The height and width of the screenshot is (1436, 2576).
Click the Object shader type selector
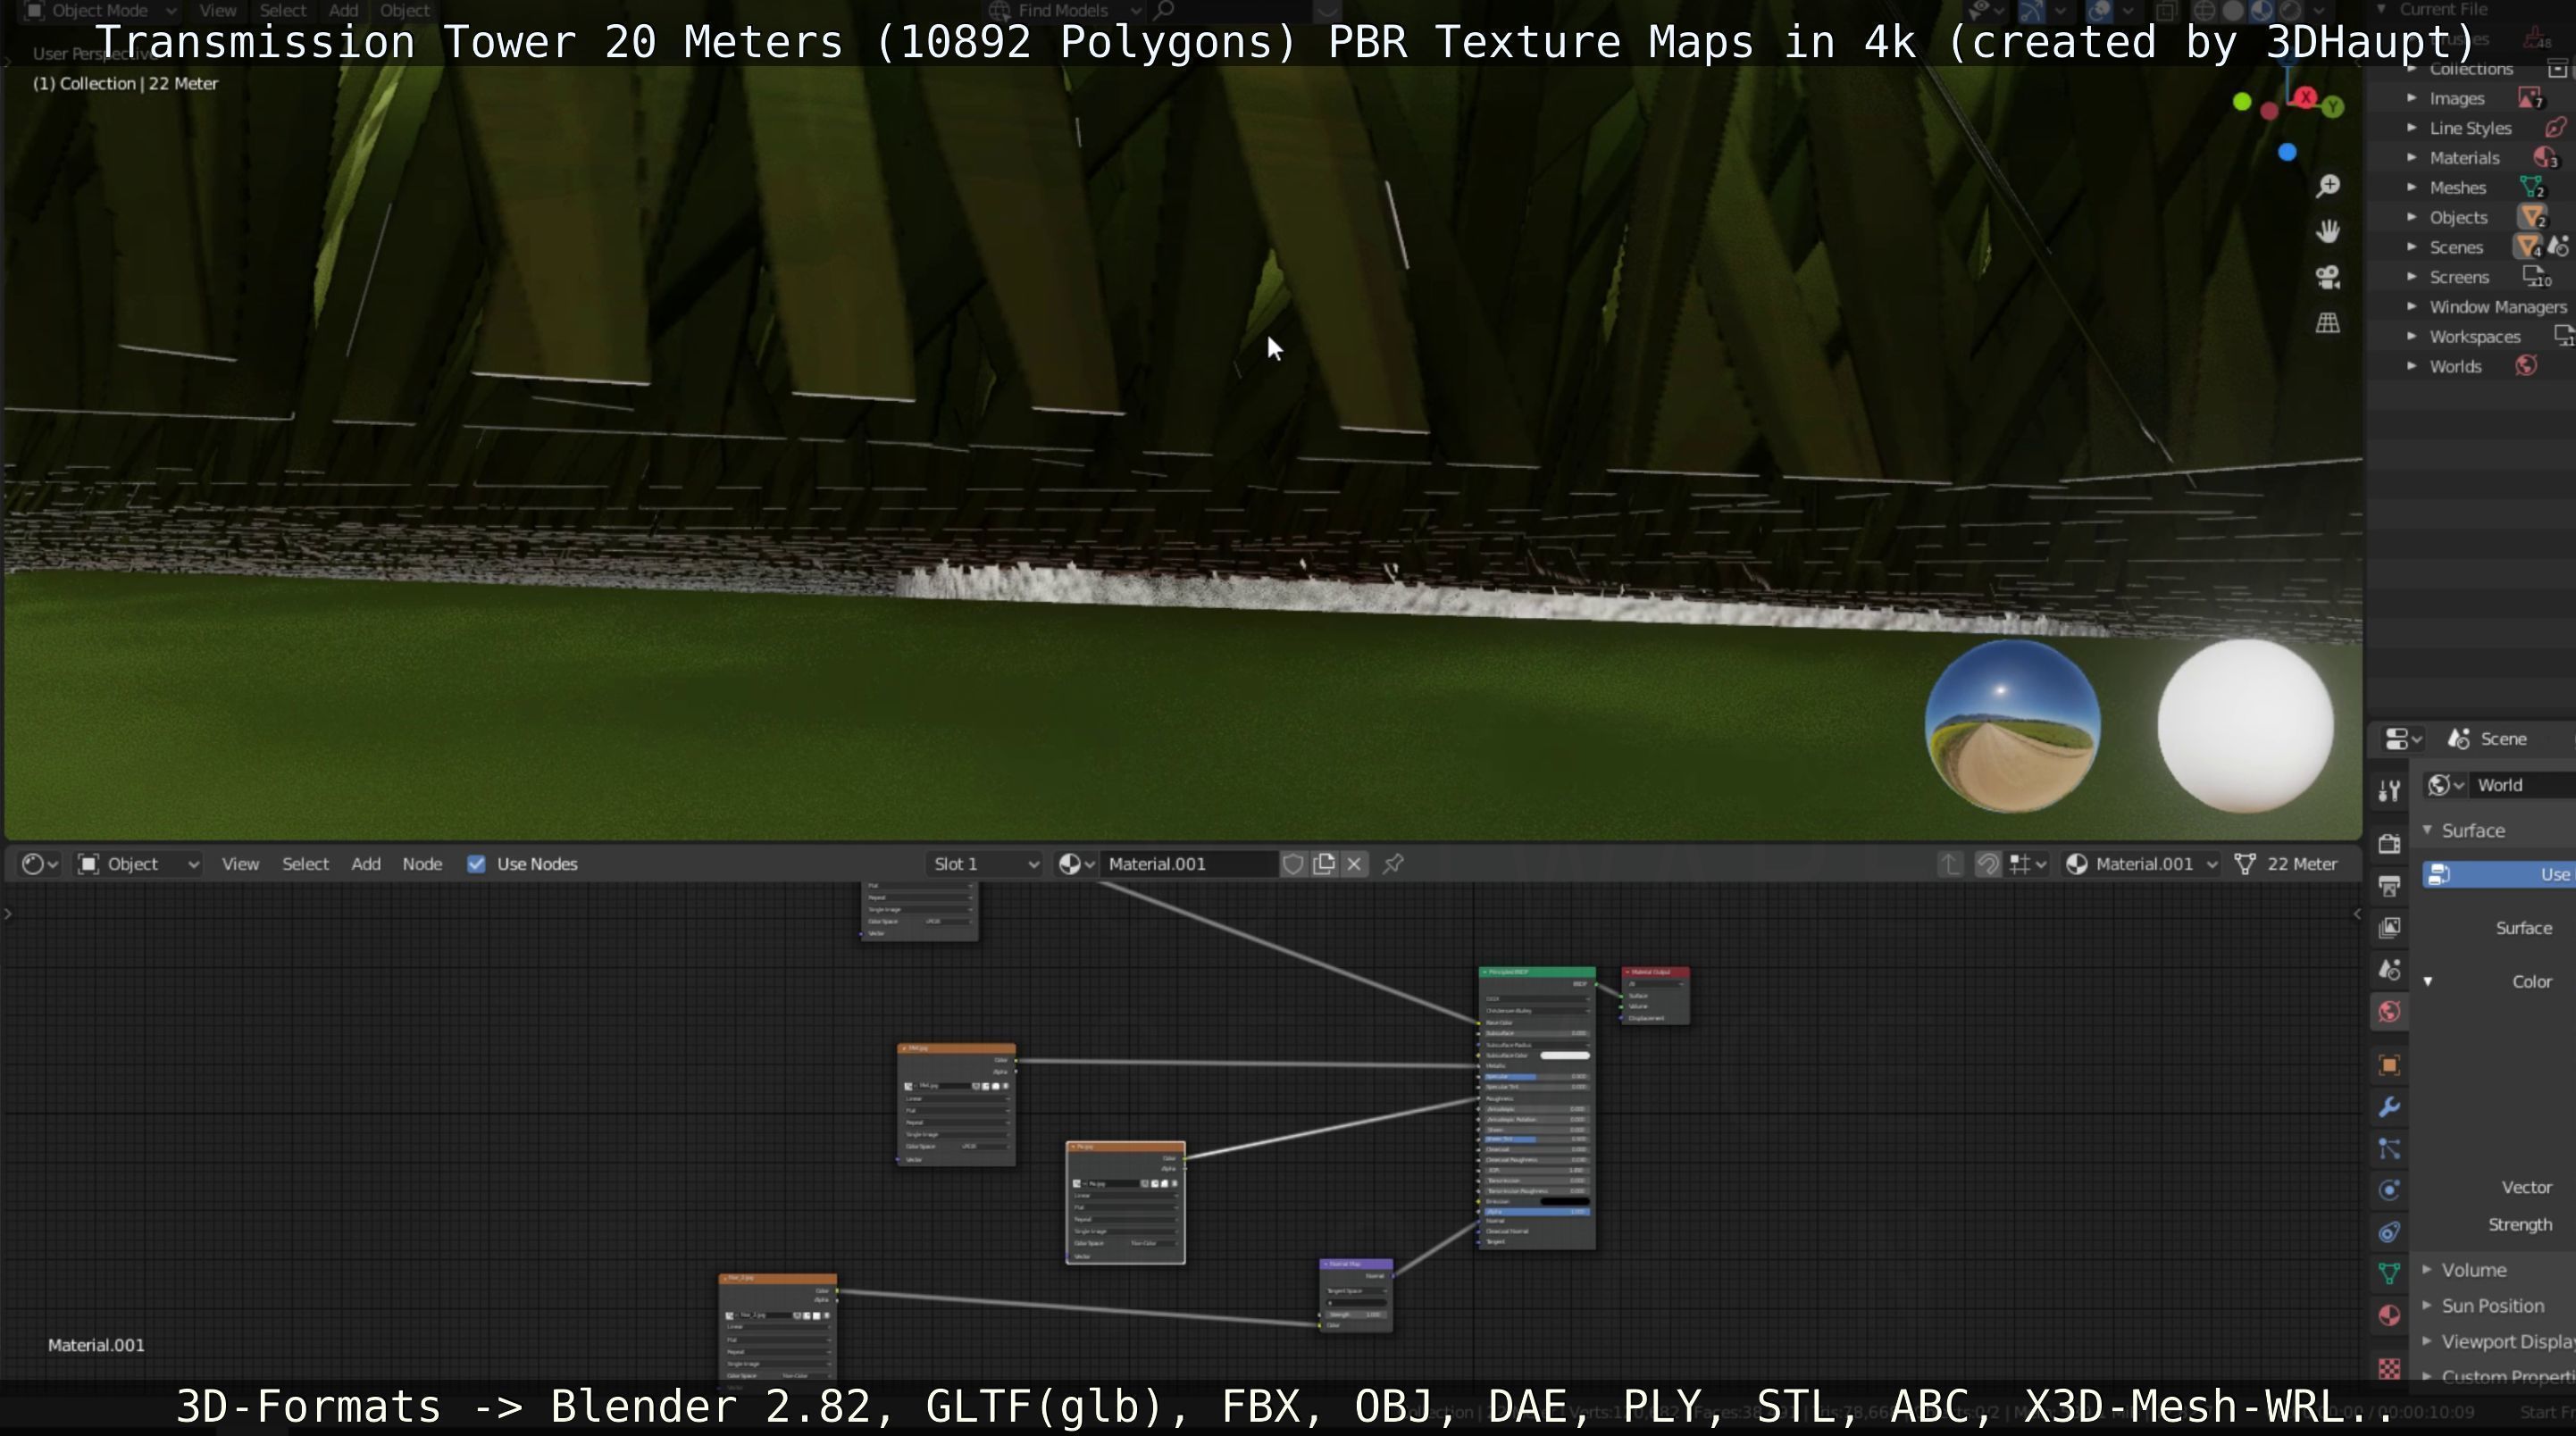pyautogui.click(x=138, y=864)
